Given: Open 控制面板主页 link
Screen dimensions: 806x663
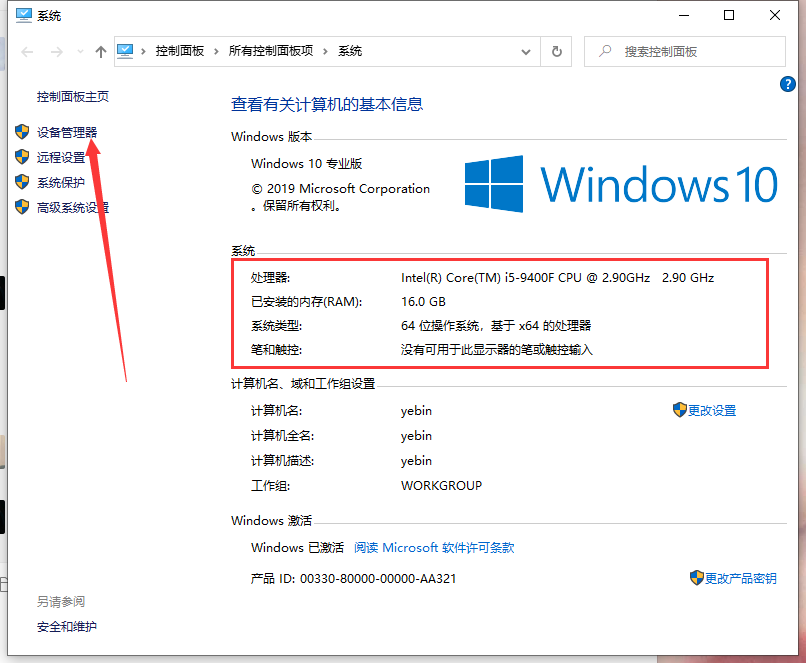Looking at the screenshot, I should tap(72, 97).
